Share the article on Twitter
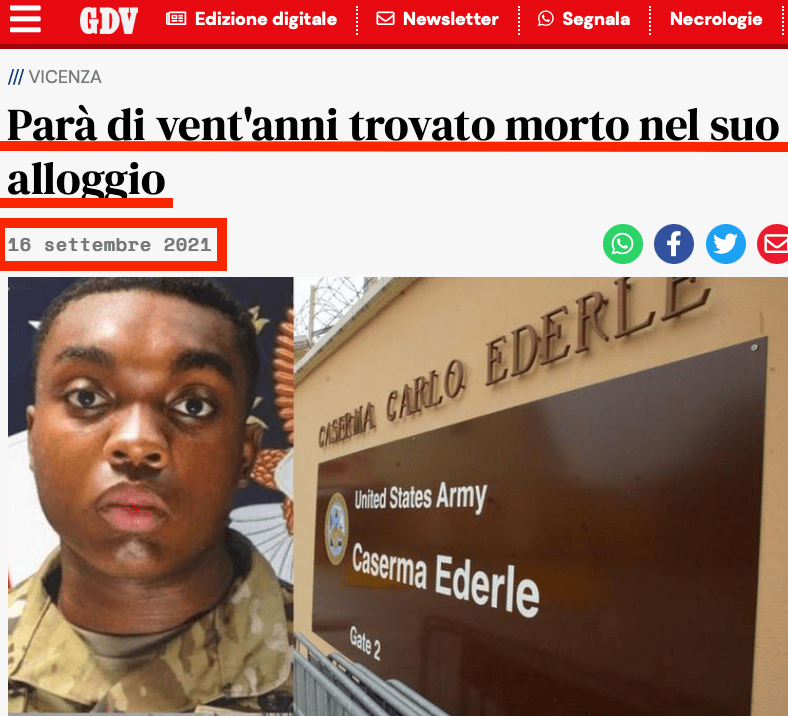This screenshot has height=716, width=788. click(x=726, y=244)
